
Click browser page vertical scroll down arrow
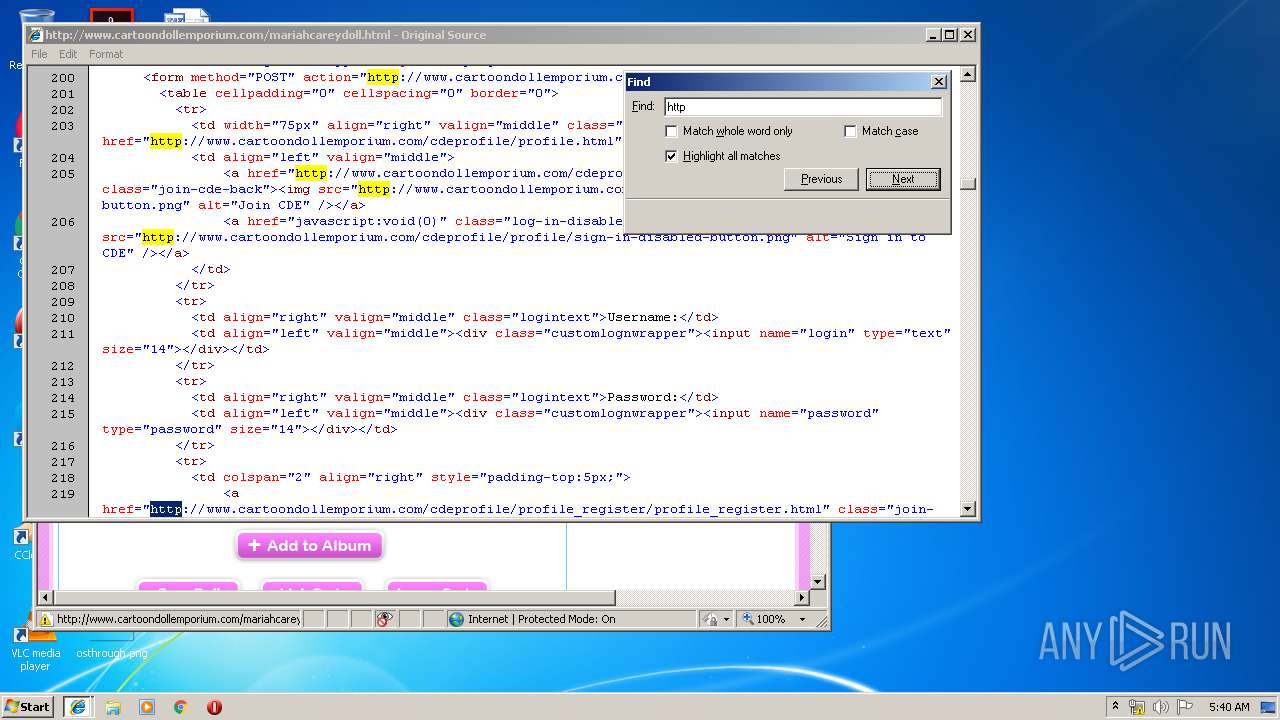818,581
